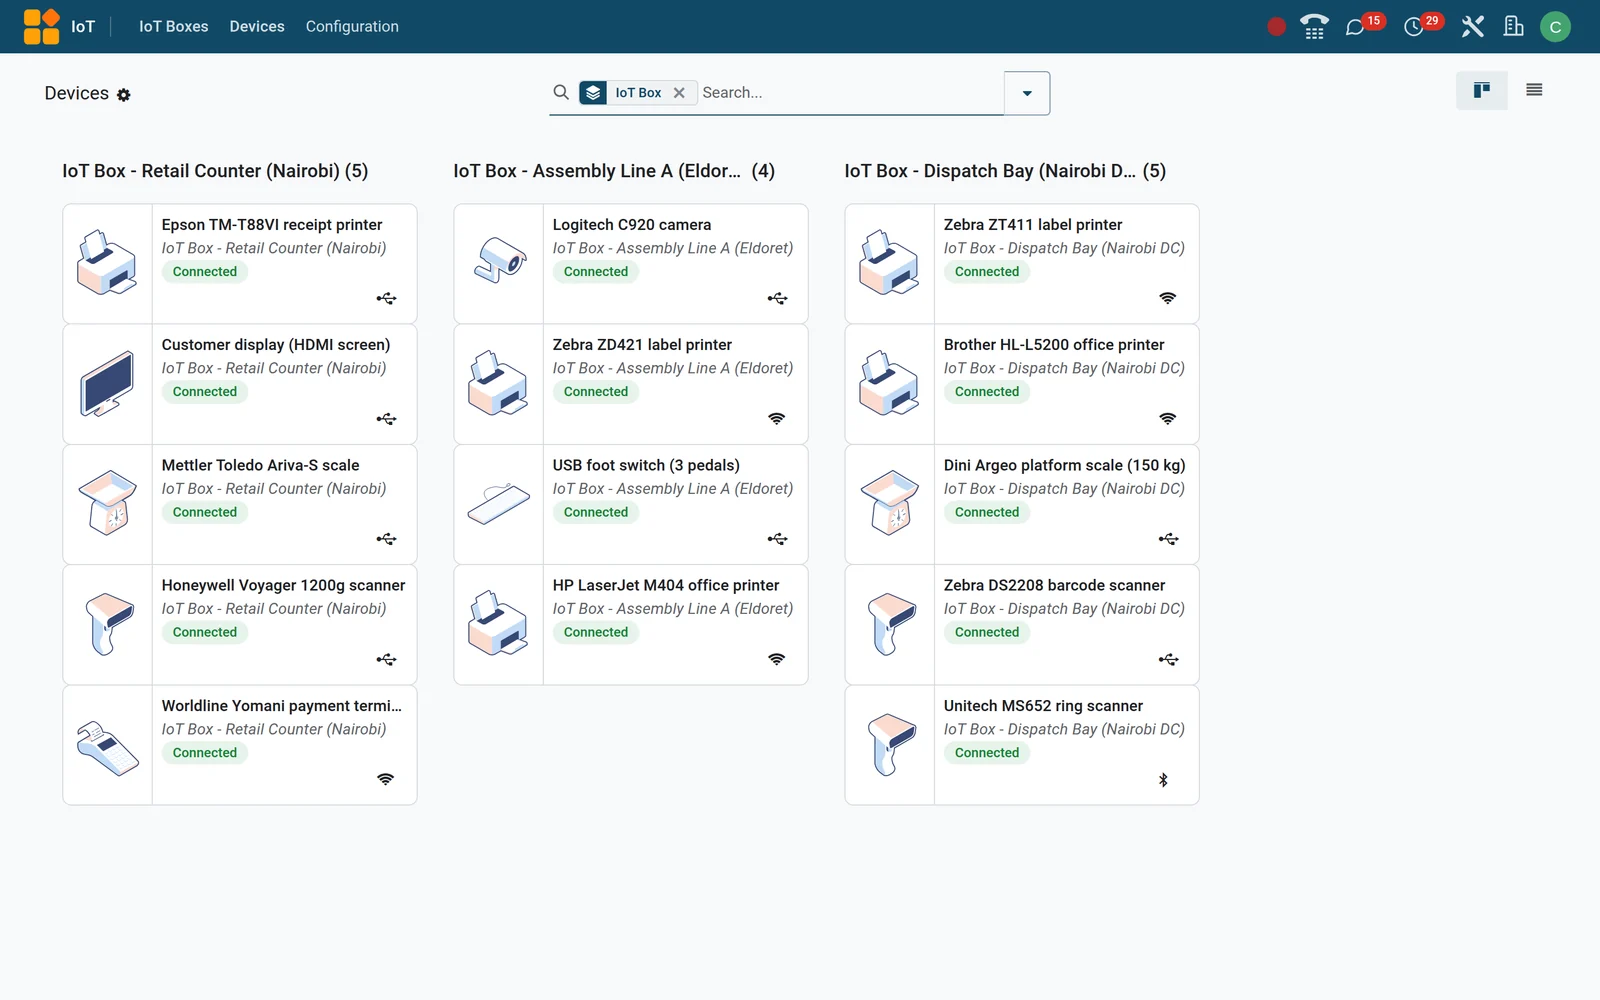Click the search magnifier icon
This screenshot has height=1000, width=1600.
tap(561, 92)
